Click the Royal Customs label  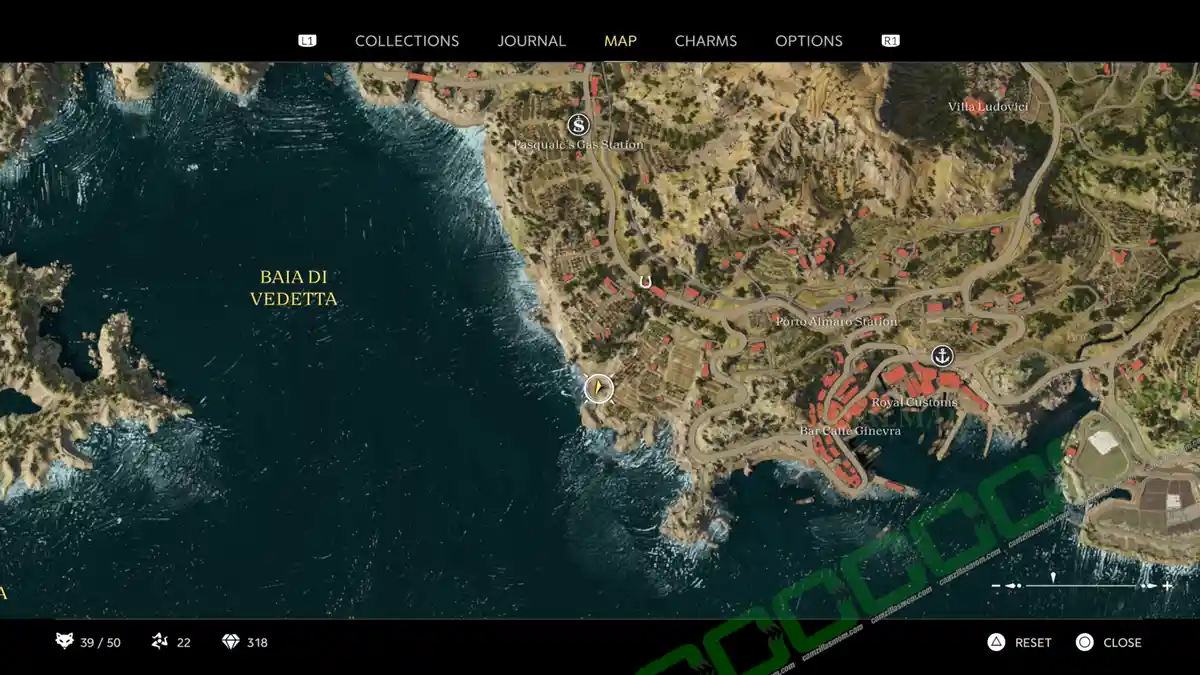coord(914,402)
